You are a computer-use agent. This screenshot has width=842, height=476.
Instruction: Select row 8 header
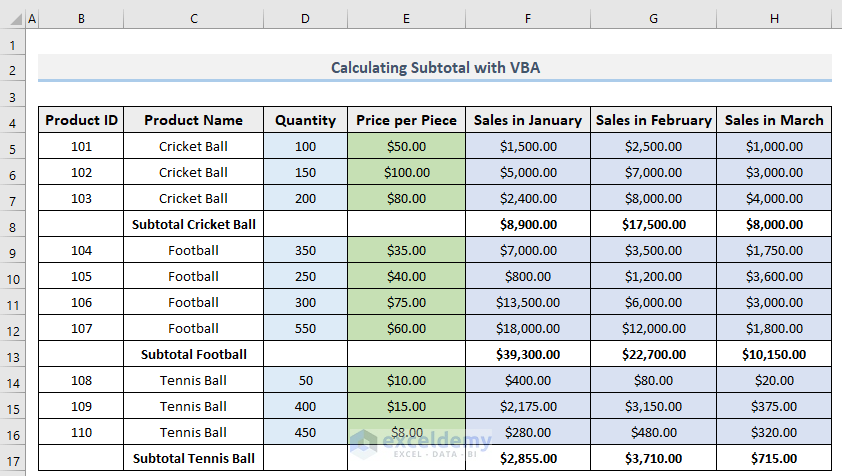pos(13,224)
